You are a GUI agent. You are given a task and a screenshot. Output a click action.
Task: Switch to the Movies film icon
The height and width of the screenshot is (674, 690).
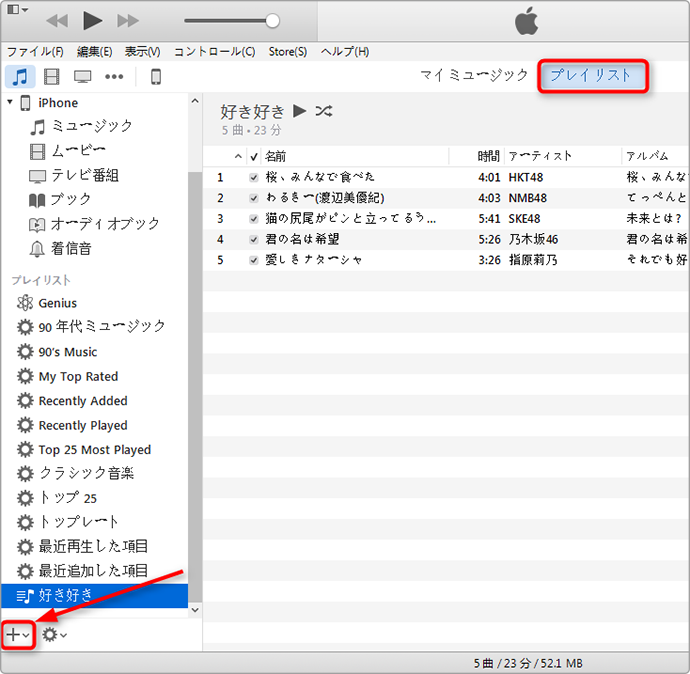51,77
